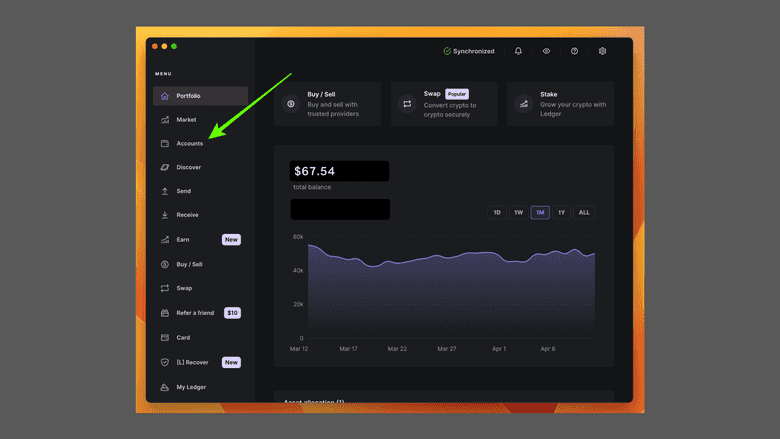This screenshot has height=439, width=780.
Task: Select the 1D chart range
Action: click(x=497, y=212)
